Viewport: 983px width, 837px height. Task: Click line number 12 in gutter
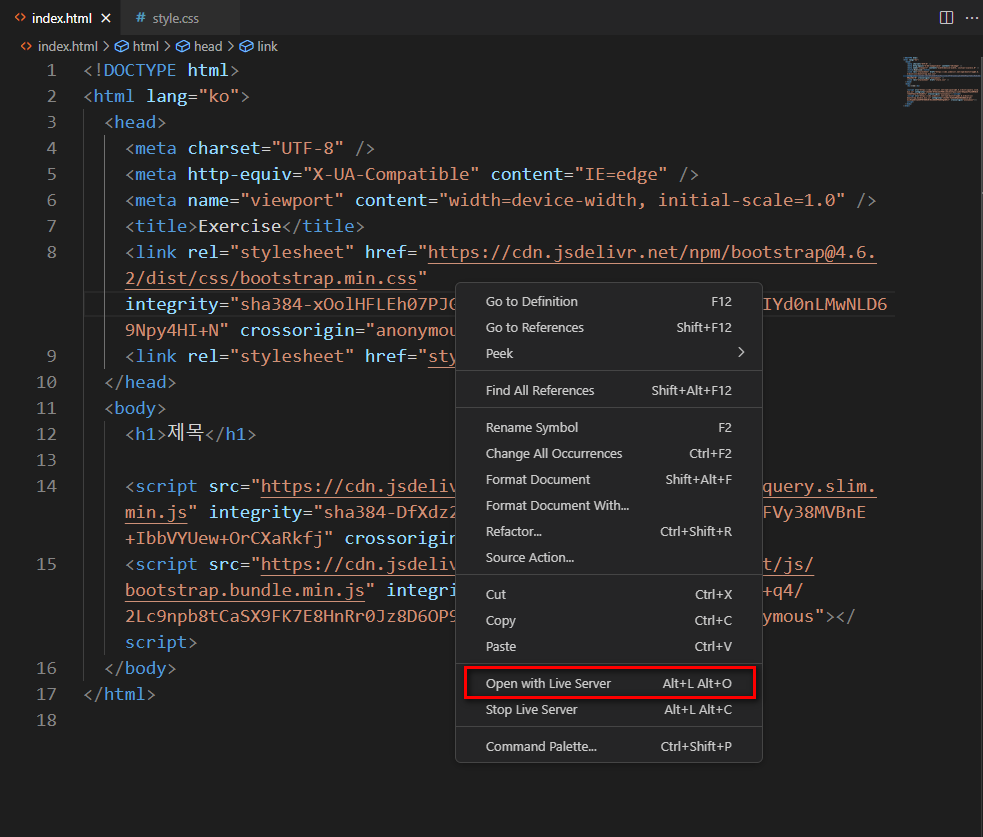point(46,434)
